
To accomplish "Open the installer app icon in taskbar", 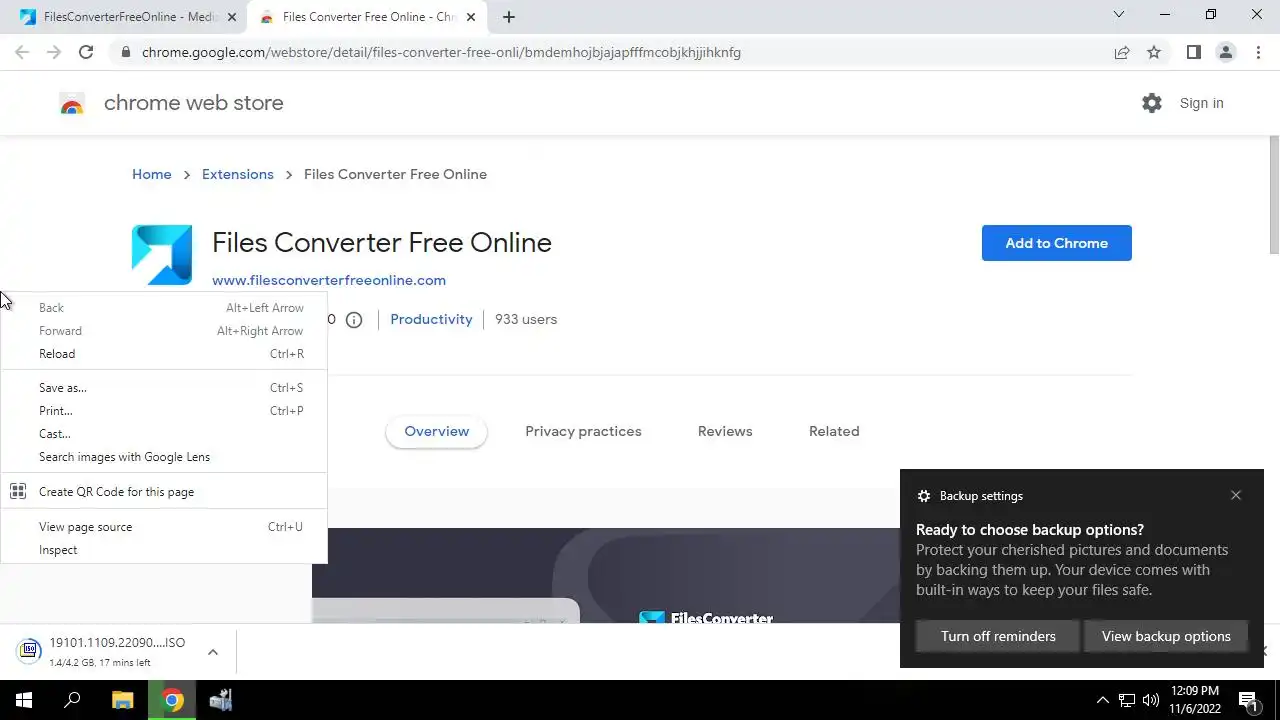I will (221, 700).
